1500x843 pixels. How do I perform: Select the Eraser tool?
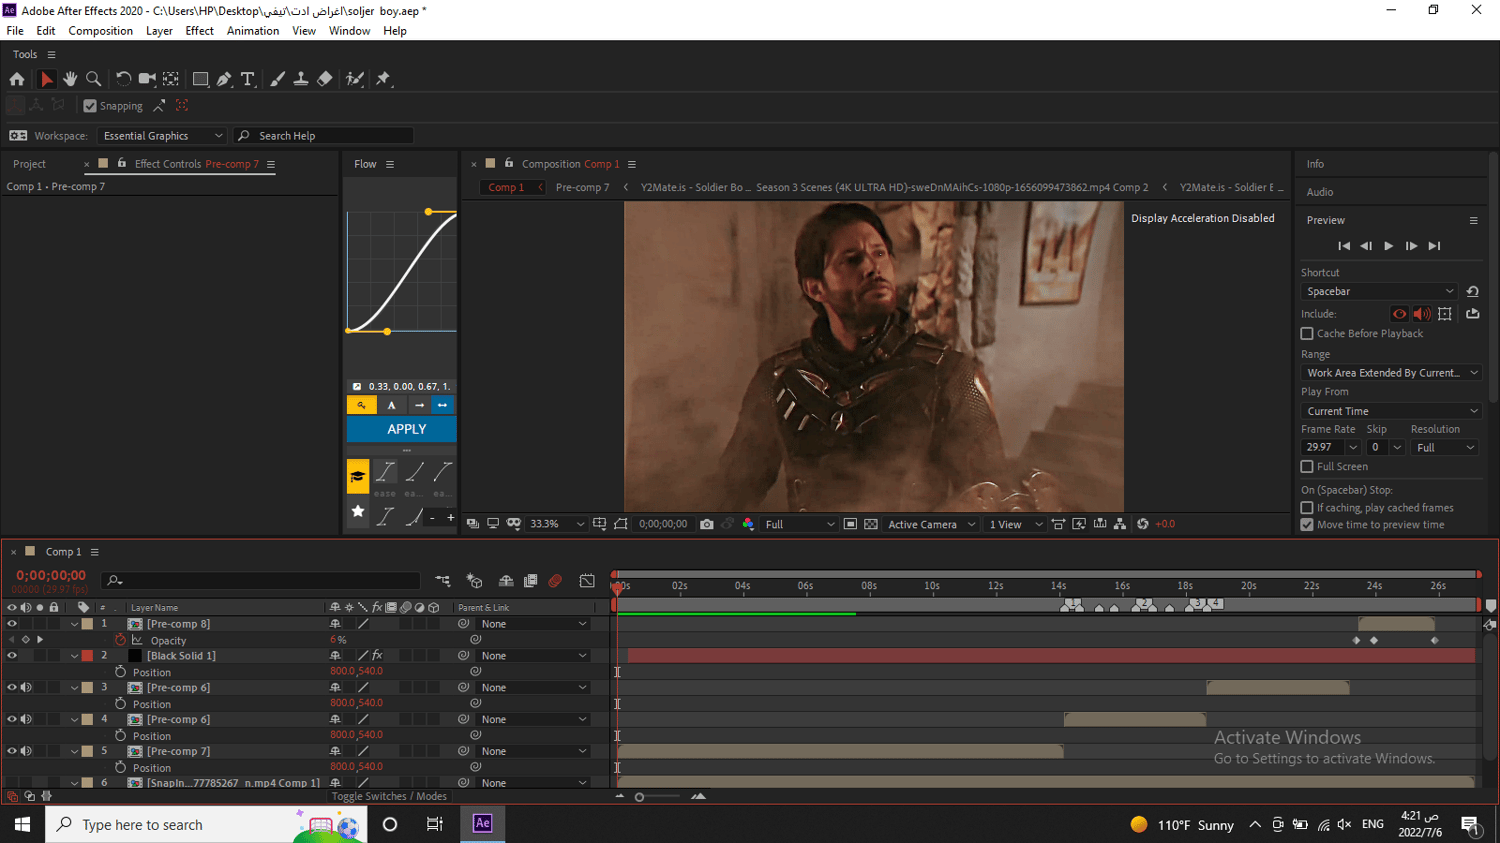coord(325,79)
